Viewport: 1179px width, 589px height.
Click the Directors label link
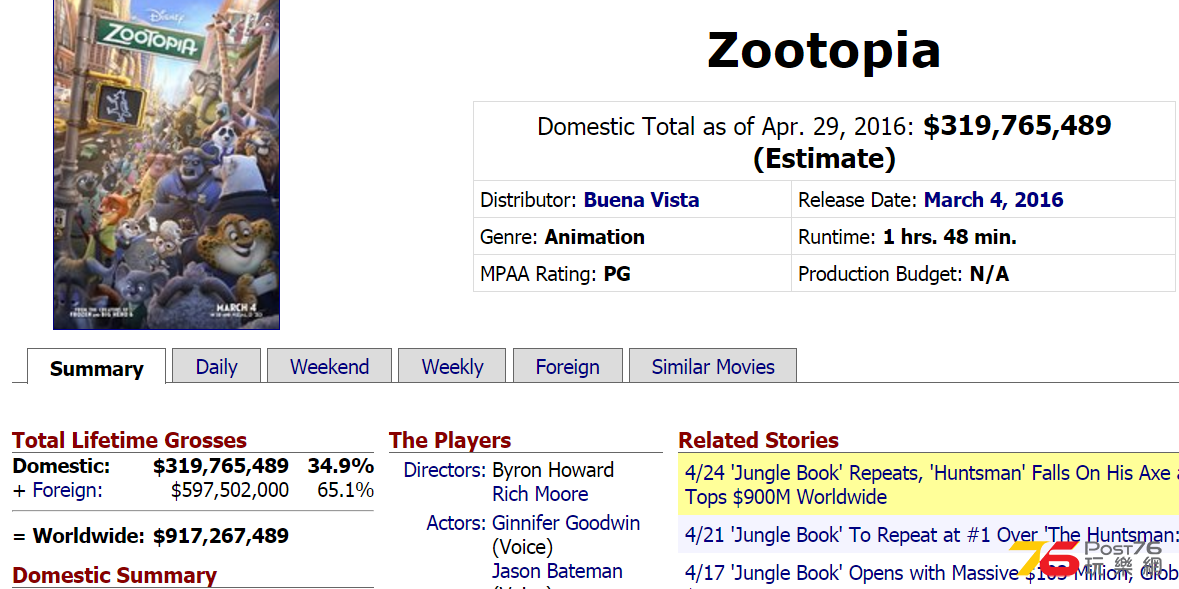coord(444,470)
